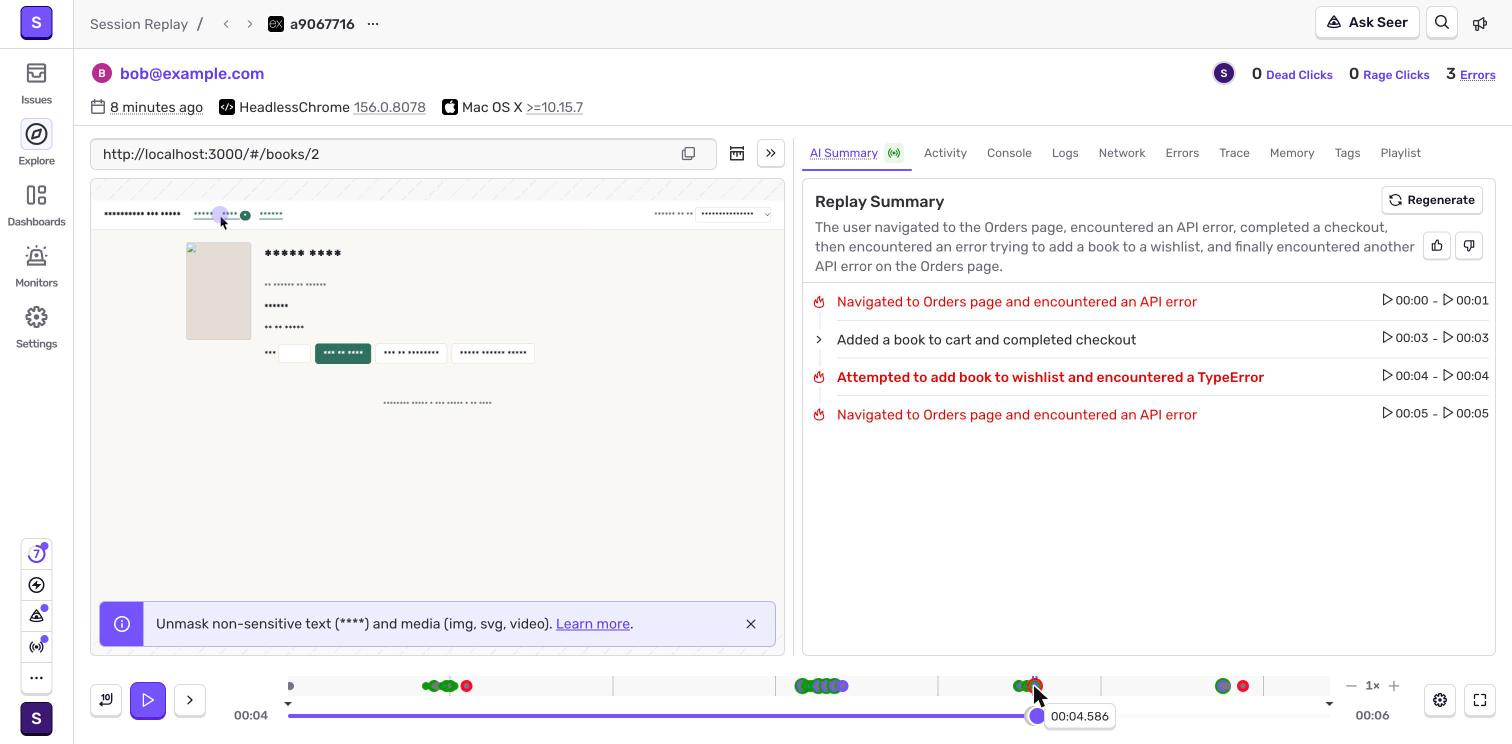Expand 'Added a book to cart' summary row

pyautogui.click(x=819, y=340)
